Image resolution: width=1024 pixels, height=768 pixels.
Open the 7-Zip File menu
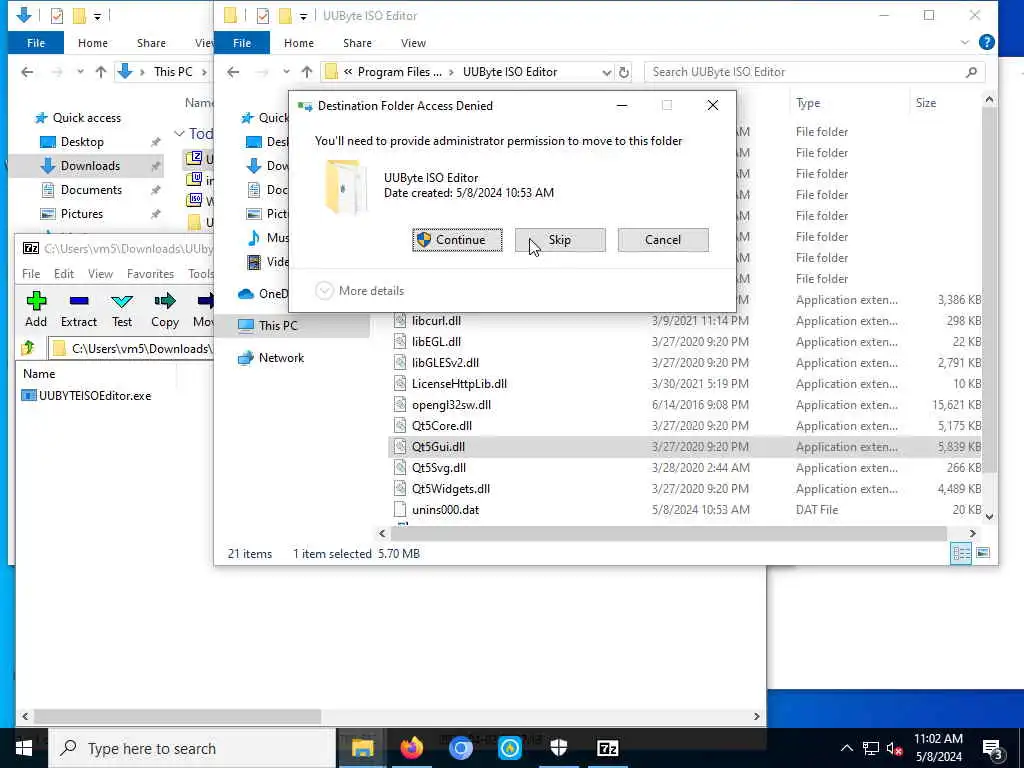click(31, 274)
